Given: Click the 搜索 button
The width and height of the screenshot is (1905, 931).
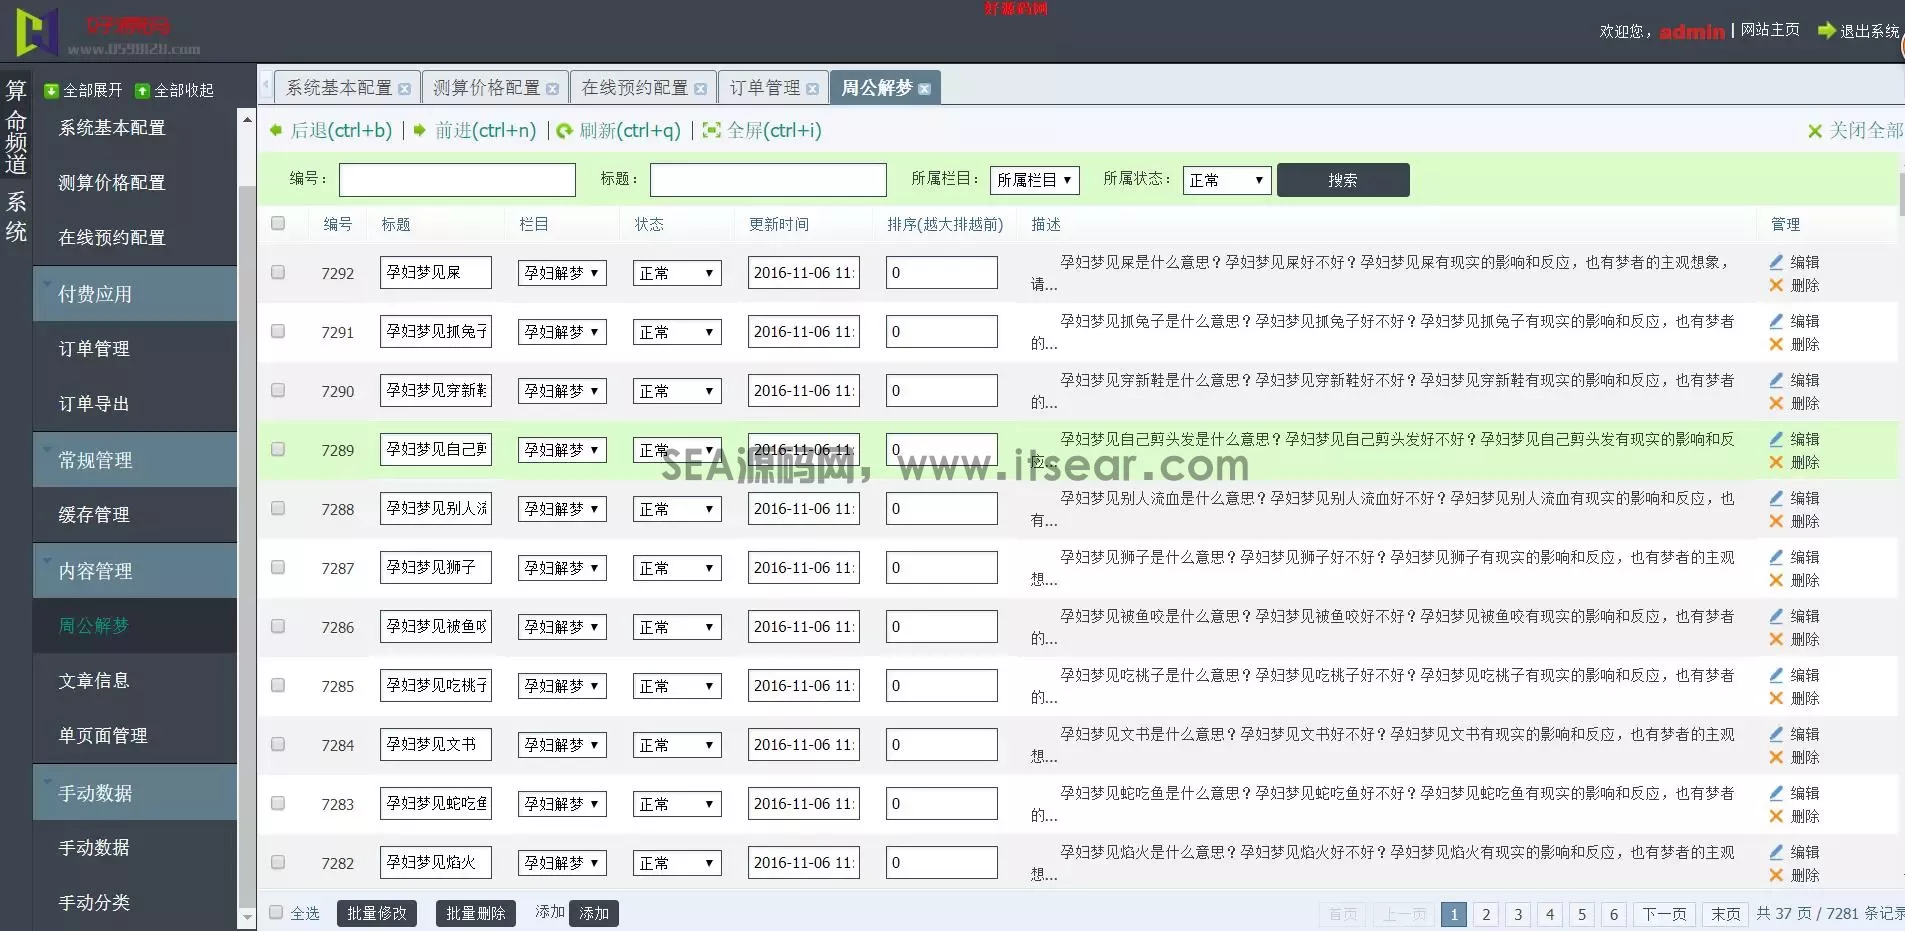Looking at the screenshot, I should click(1343, 180).
